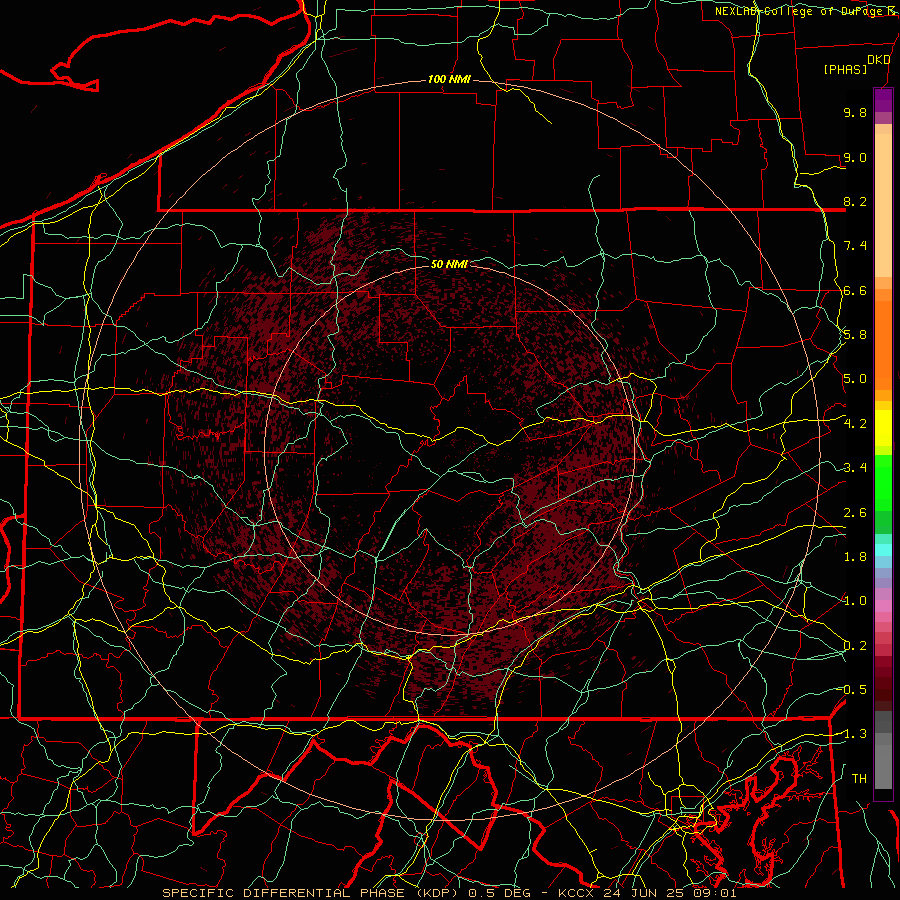Viewport: 900px width, 900px height.
Task: Click the 9.0 legend value
Action: pos(855,157)
